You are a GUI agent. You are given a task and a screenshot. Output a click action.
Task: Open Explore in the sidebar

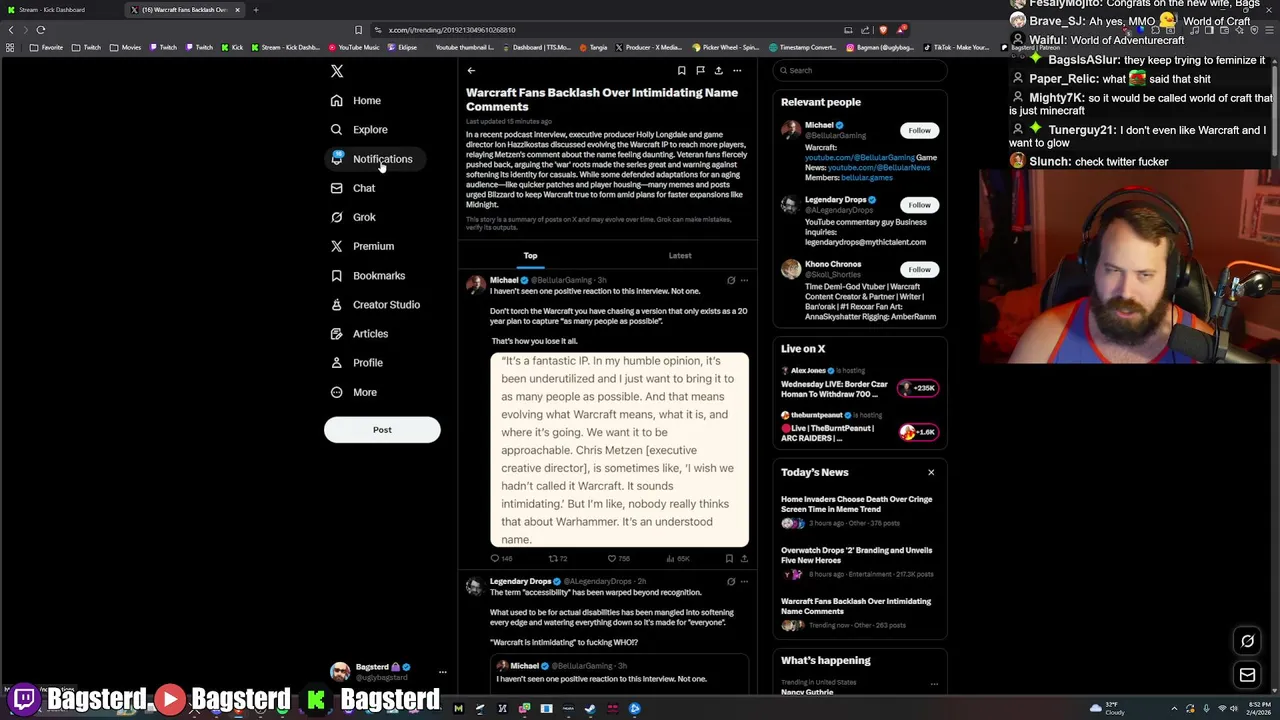360,129
